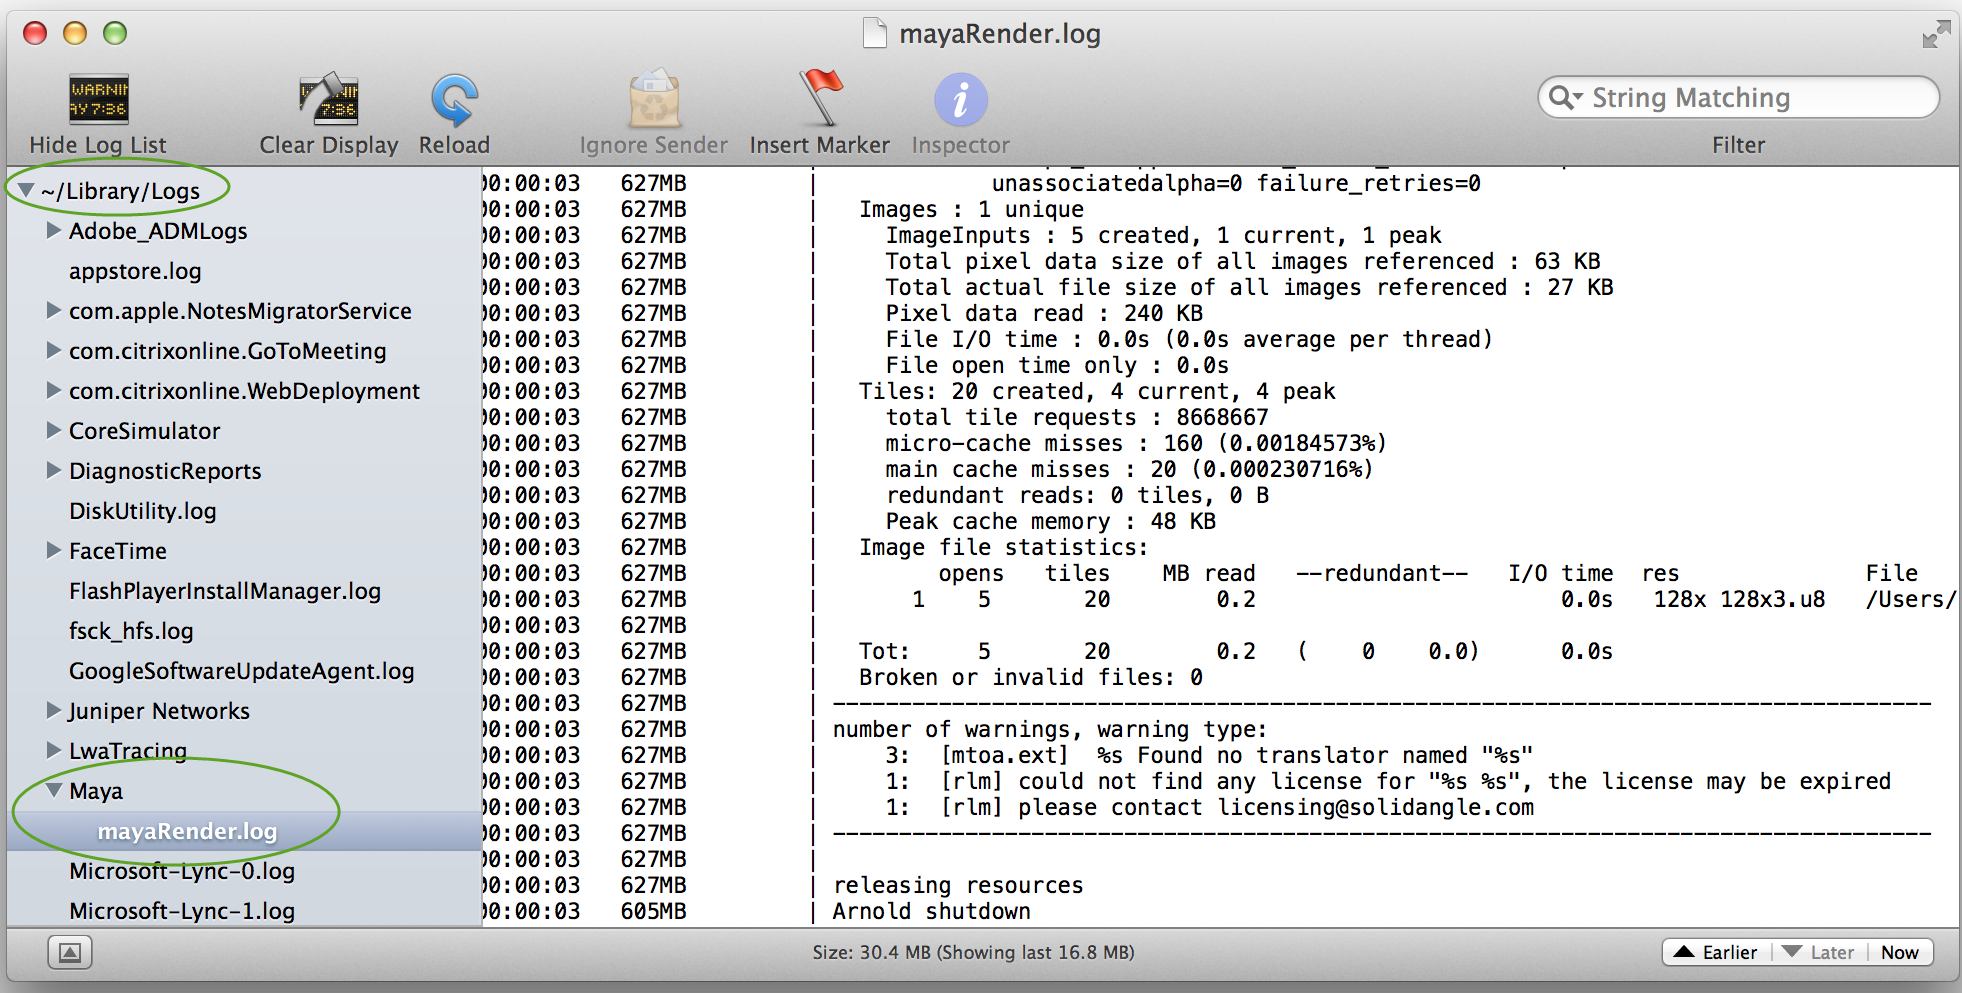Expand the Adobe_ADMLogs folder
Viewport: 1962px width, 993px height.
(x=54, y=230)
